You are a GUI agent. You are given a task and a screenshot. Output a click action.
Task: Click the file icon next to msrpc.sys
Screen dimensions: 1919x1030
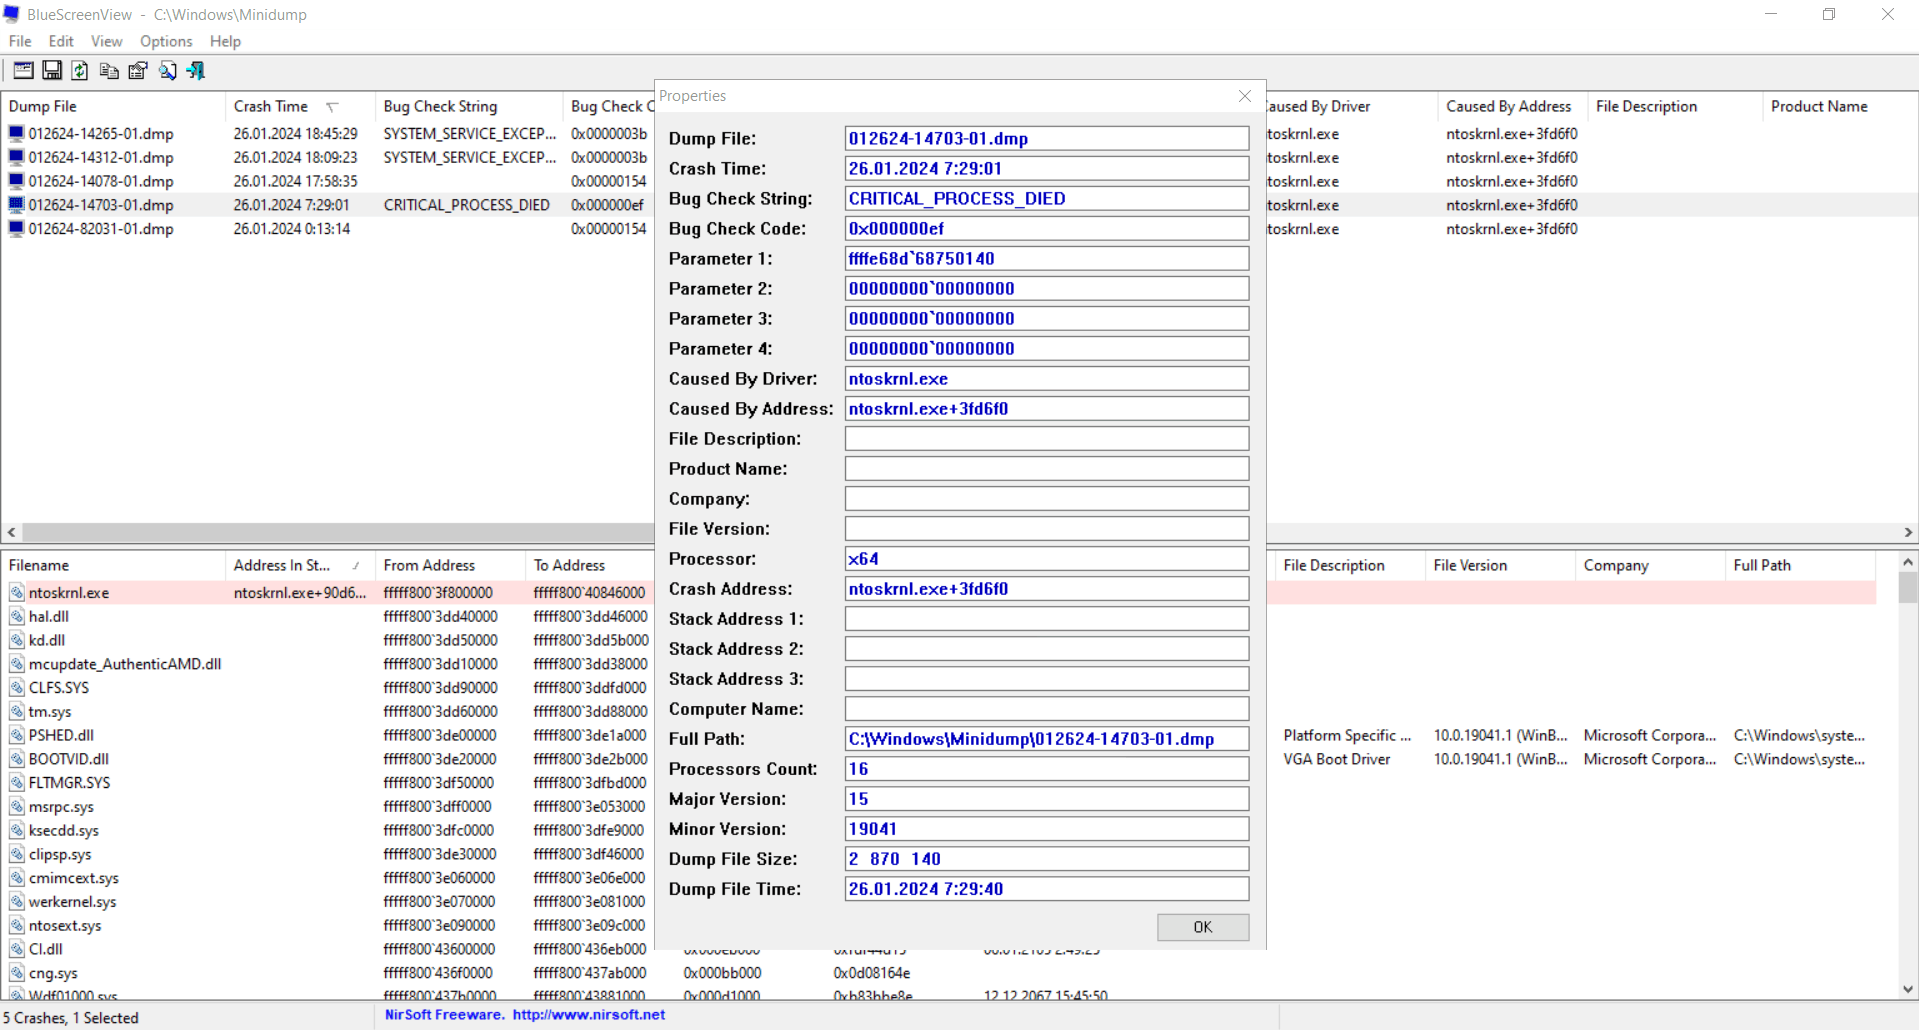click(x=17, y=807)
